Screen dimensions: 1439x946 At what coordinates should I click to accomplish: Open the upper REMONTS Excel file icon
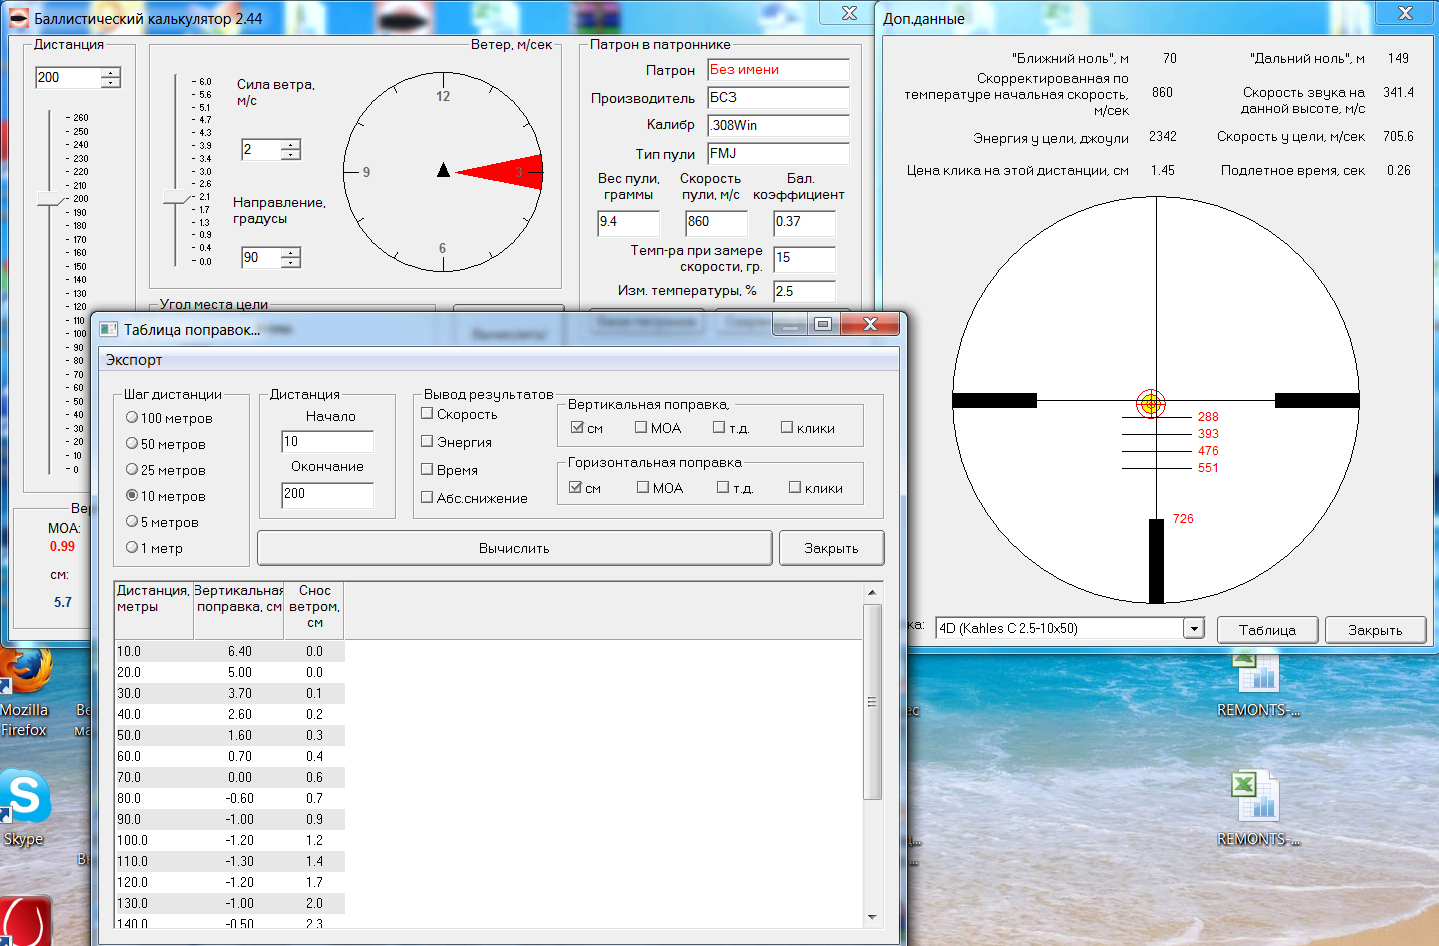pos(1257,673)
